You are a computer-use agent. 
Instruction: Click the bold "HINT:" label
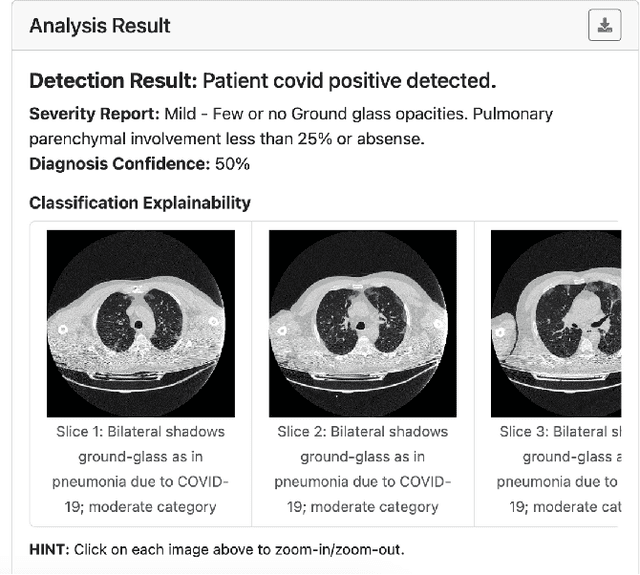point(51,549)
